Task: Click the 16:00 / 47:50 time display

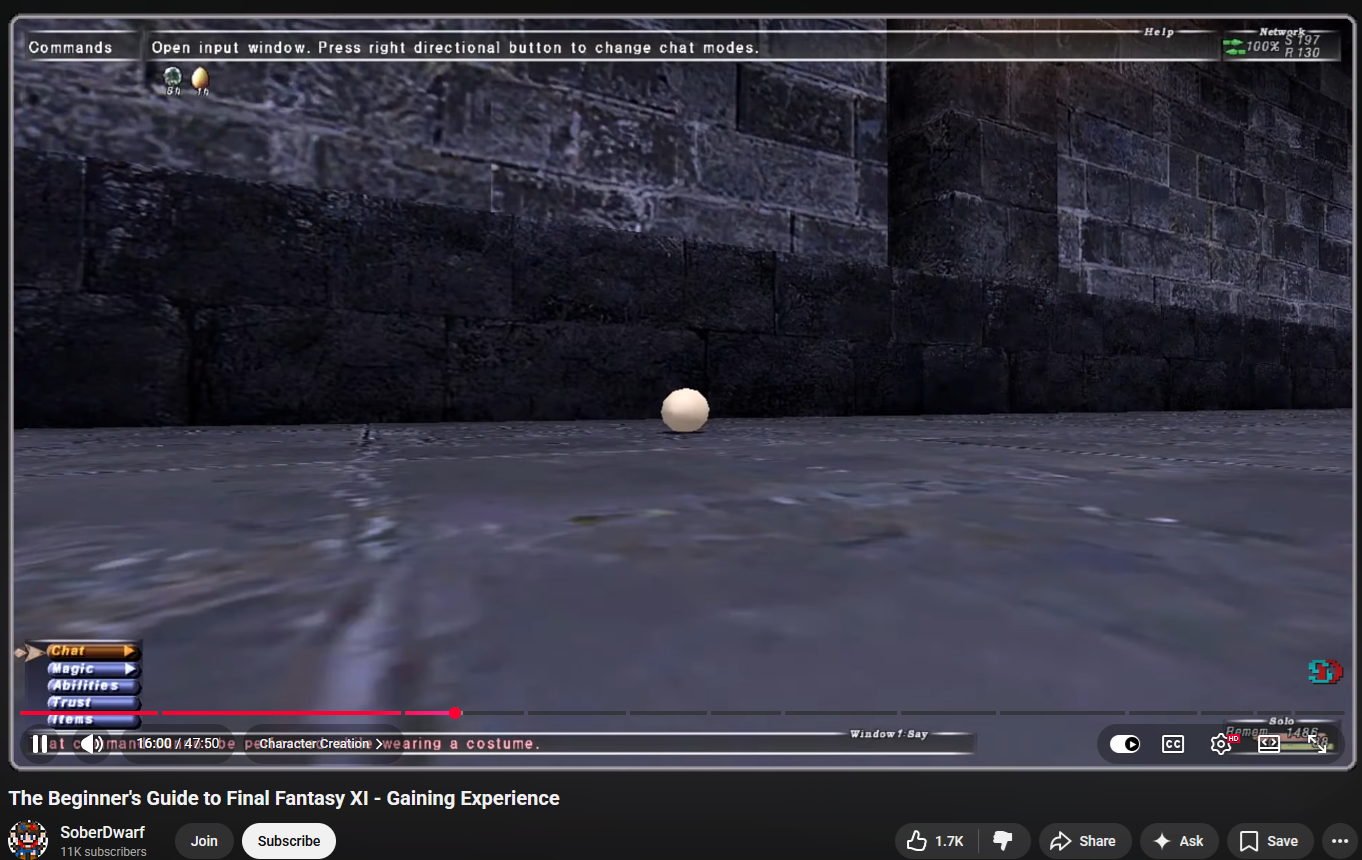Action: 178,744
